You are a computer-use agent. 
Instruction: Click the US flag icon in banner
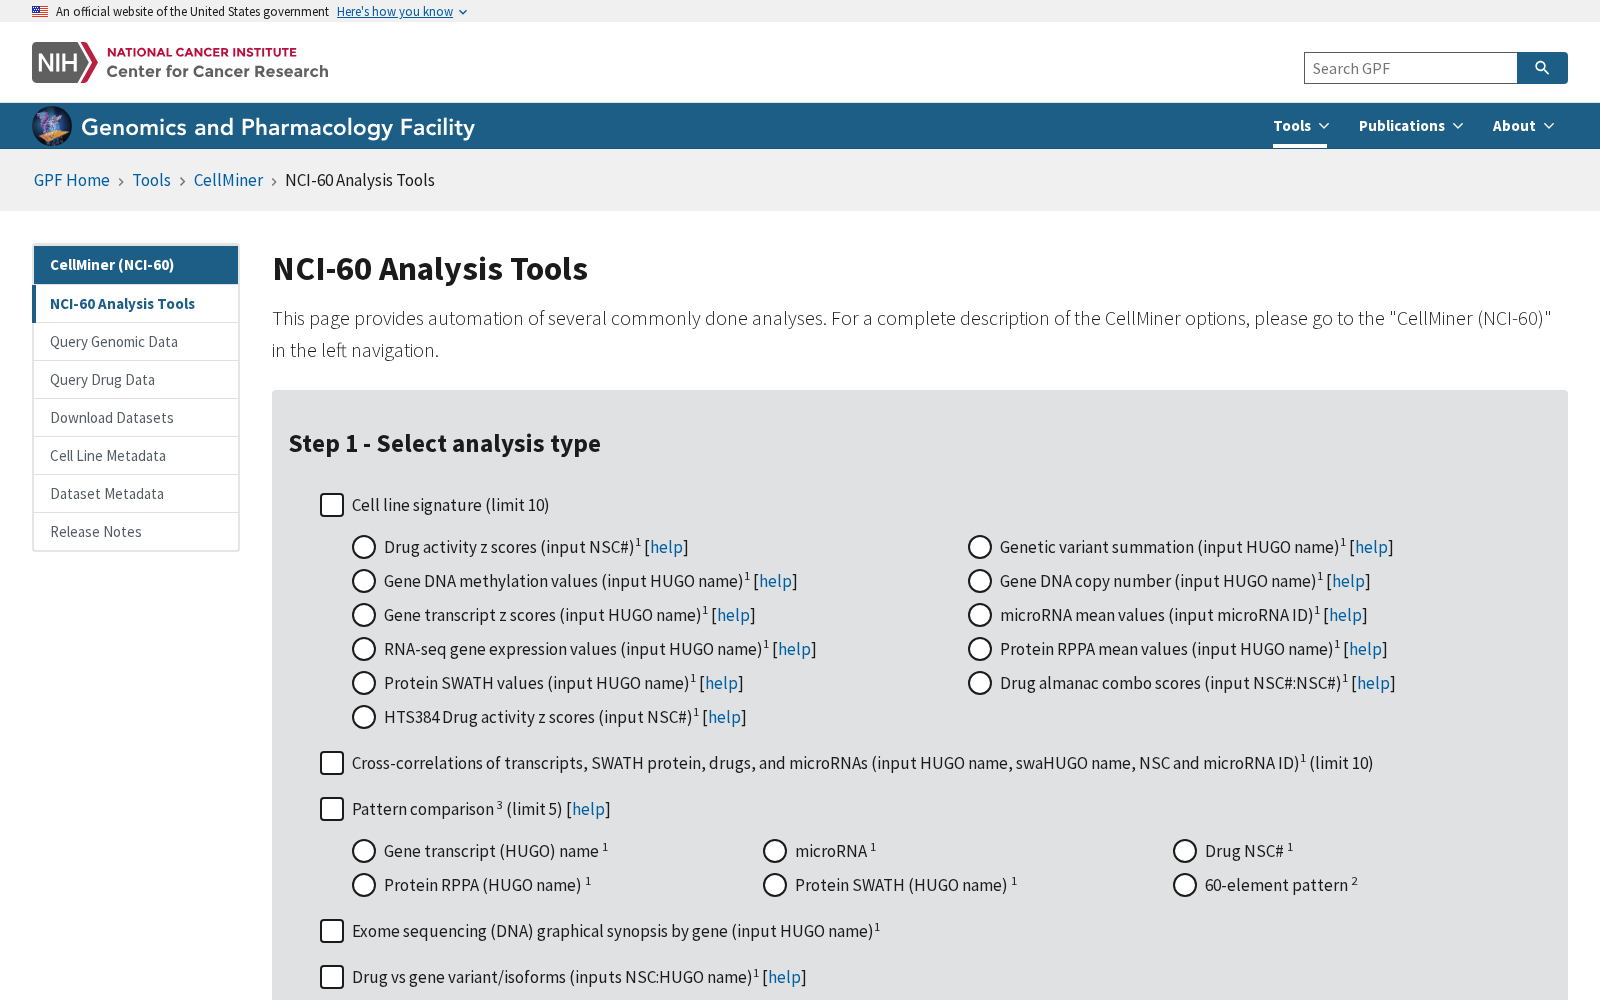click(x=40, y=11)
